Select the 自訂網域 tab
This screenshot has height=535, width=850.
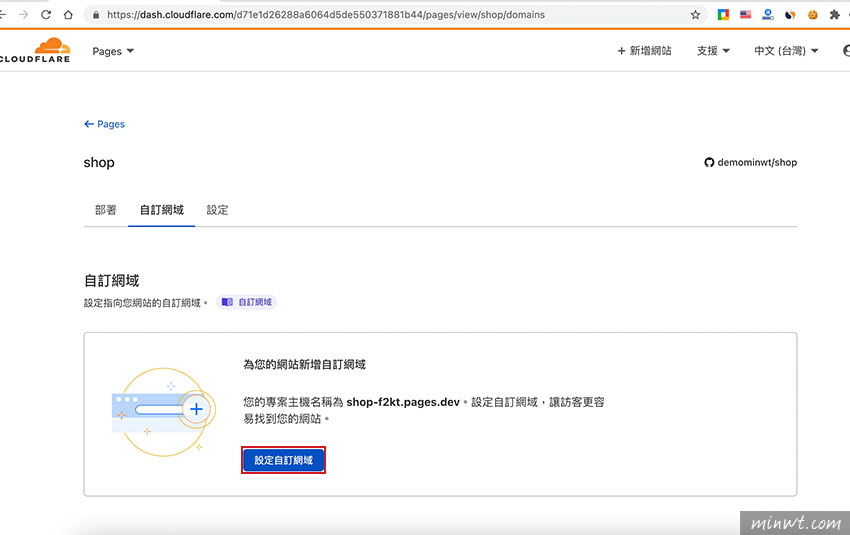pyautogui.click(x=162, y=210)
